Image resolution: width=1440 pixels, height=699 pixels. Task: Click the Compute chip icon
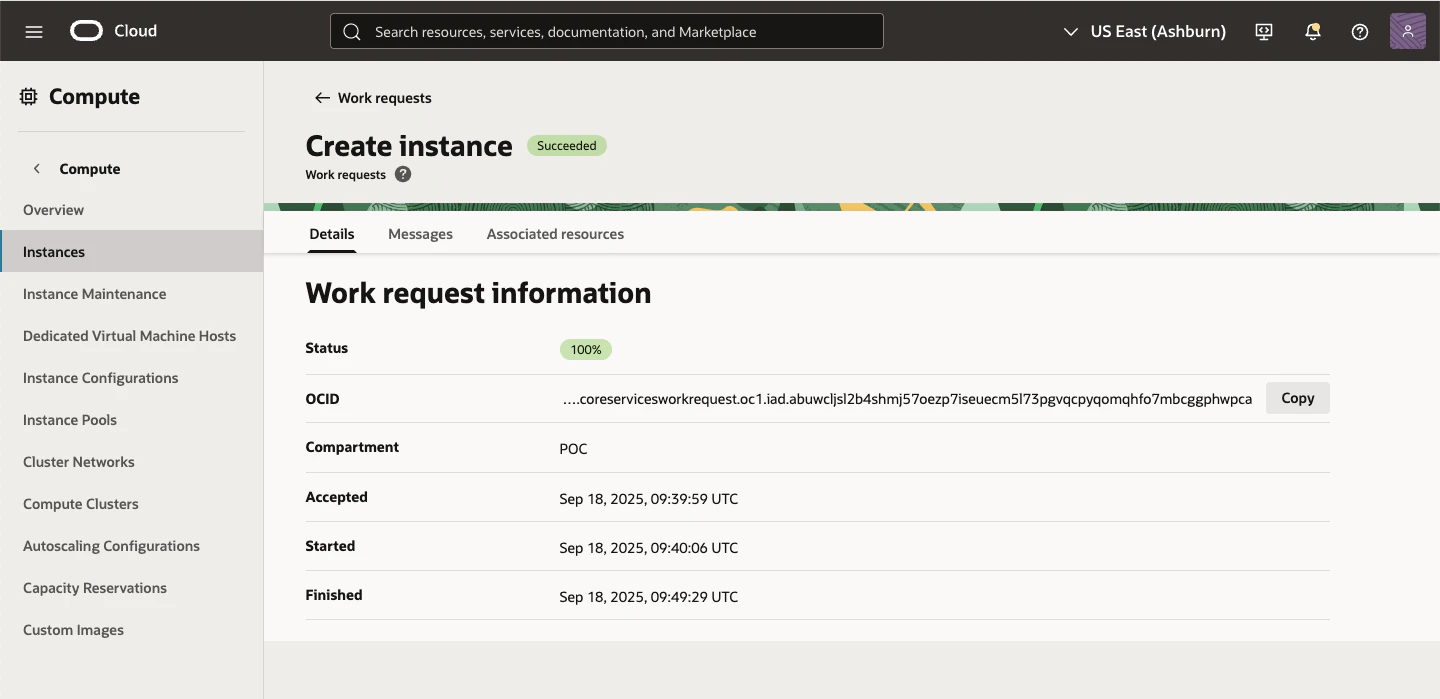pyautogui.click(x=29, y=97)
